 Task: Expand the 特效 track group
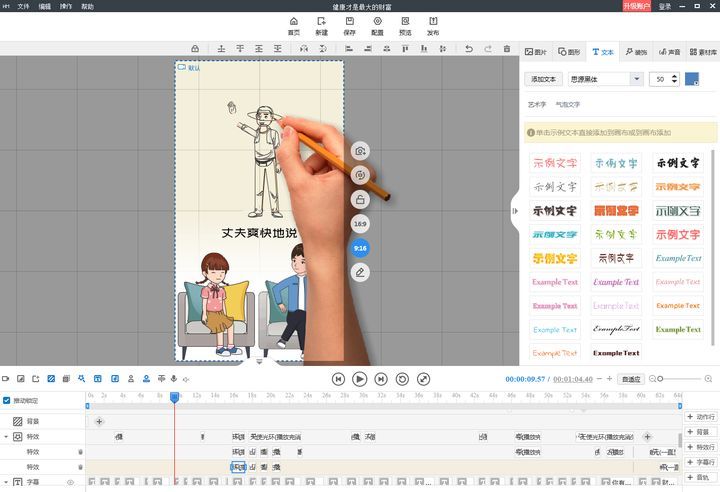(6, 437)
